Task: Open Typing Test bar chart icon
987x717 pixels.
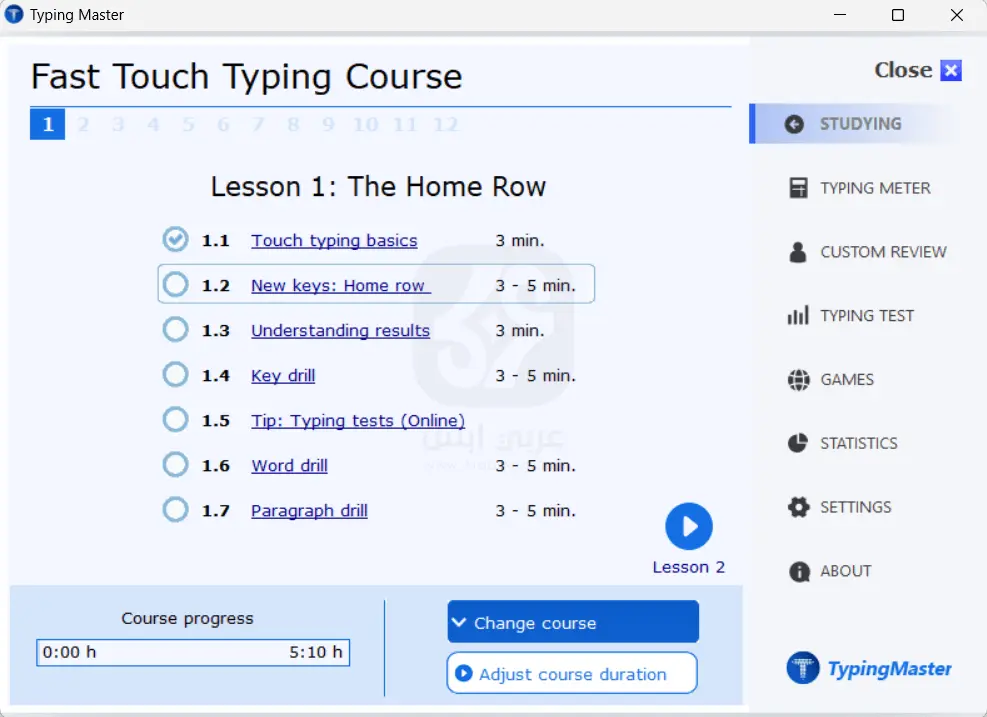Action: tap(798, 316)
